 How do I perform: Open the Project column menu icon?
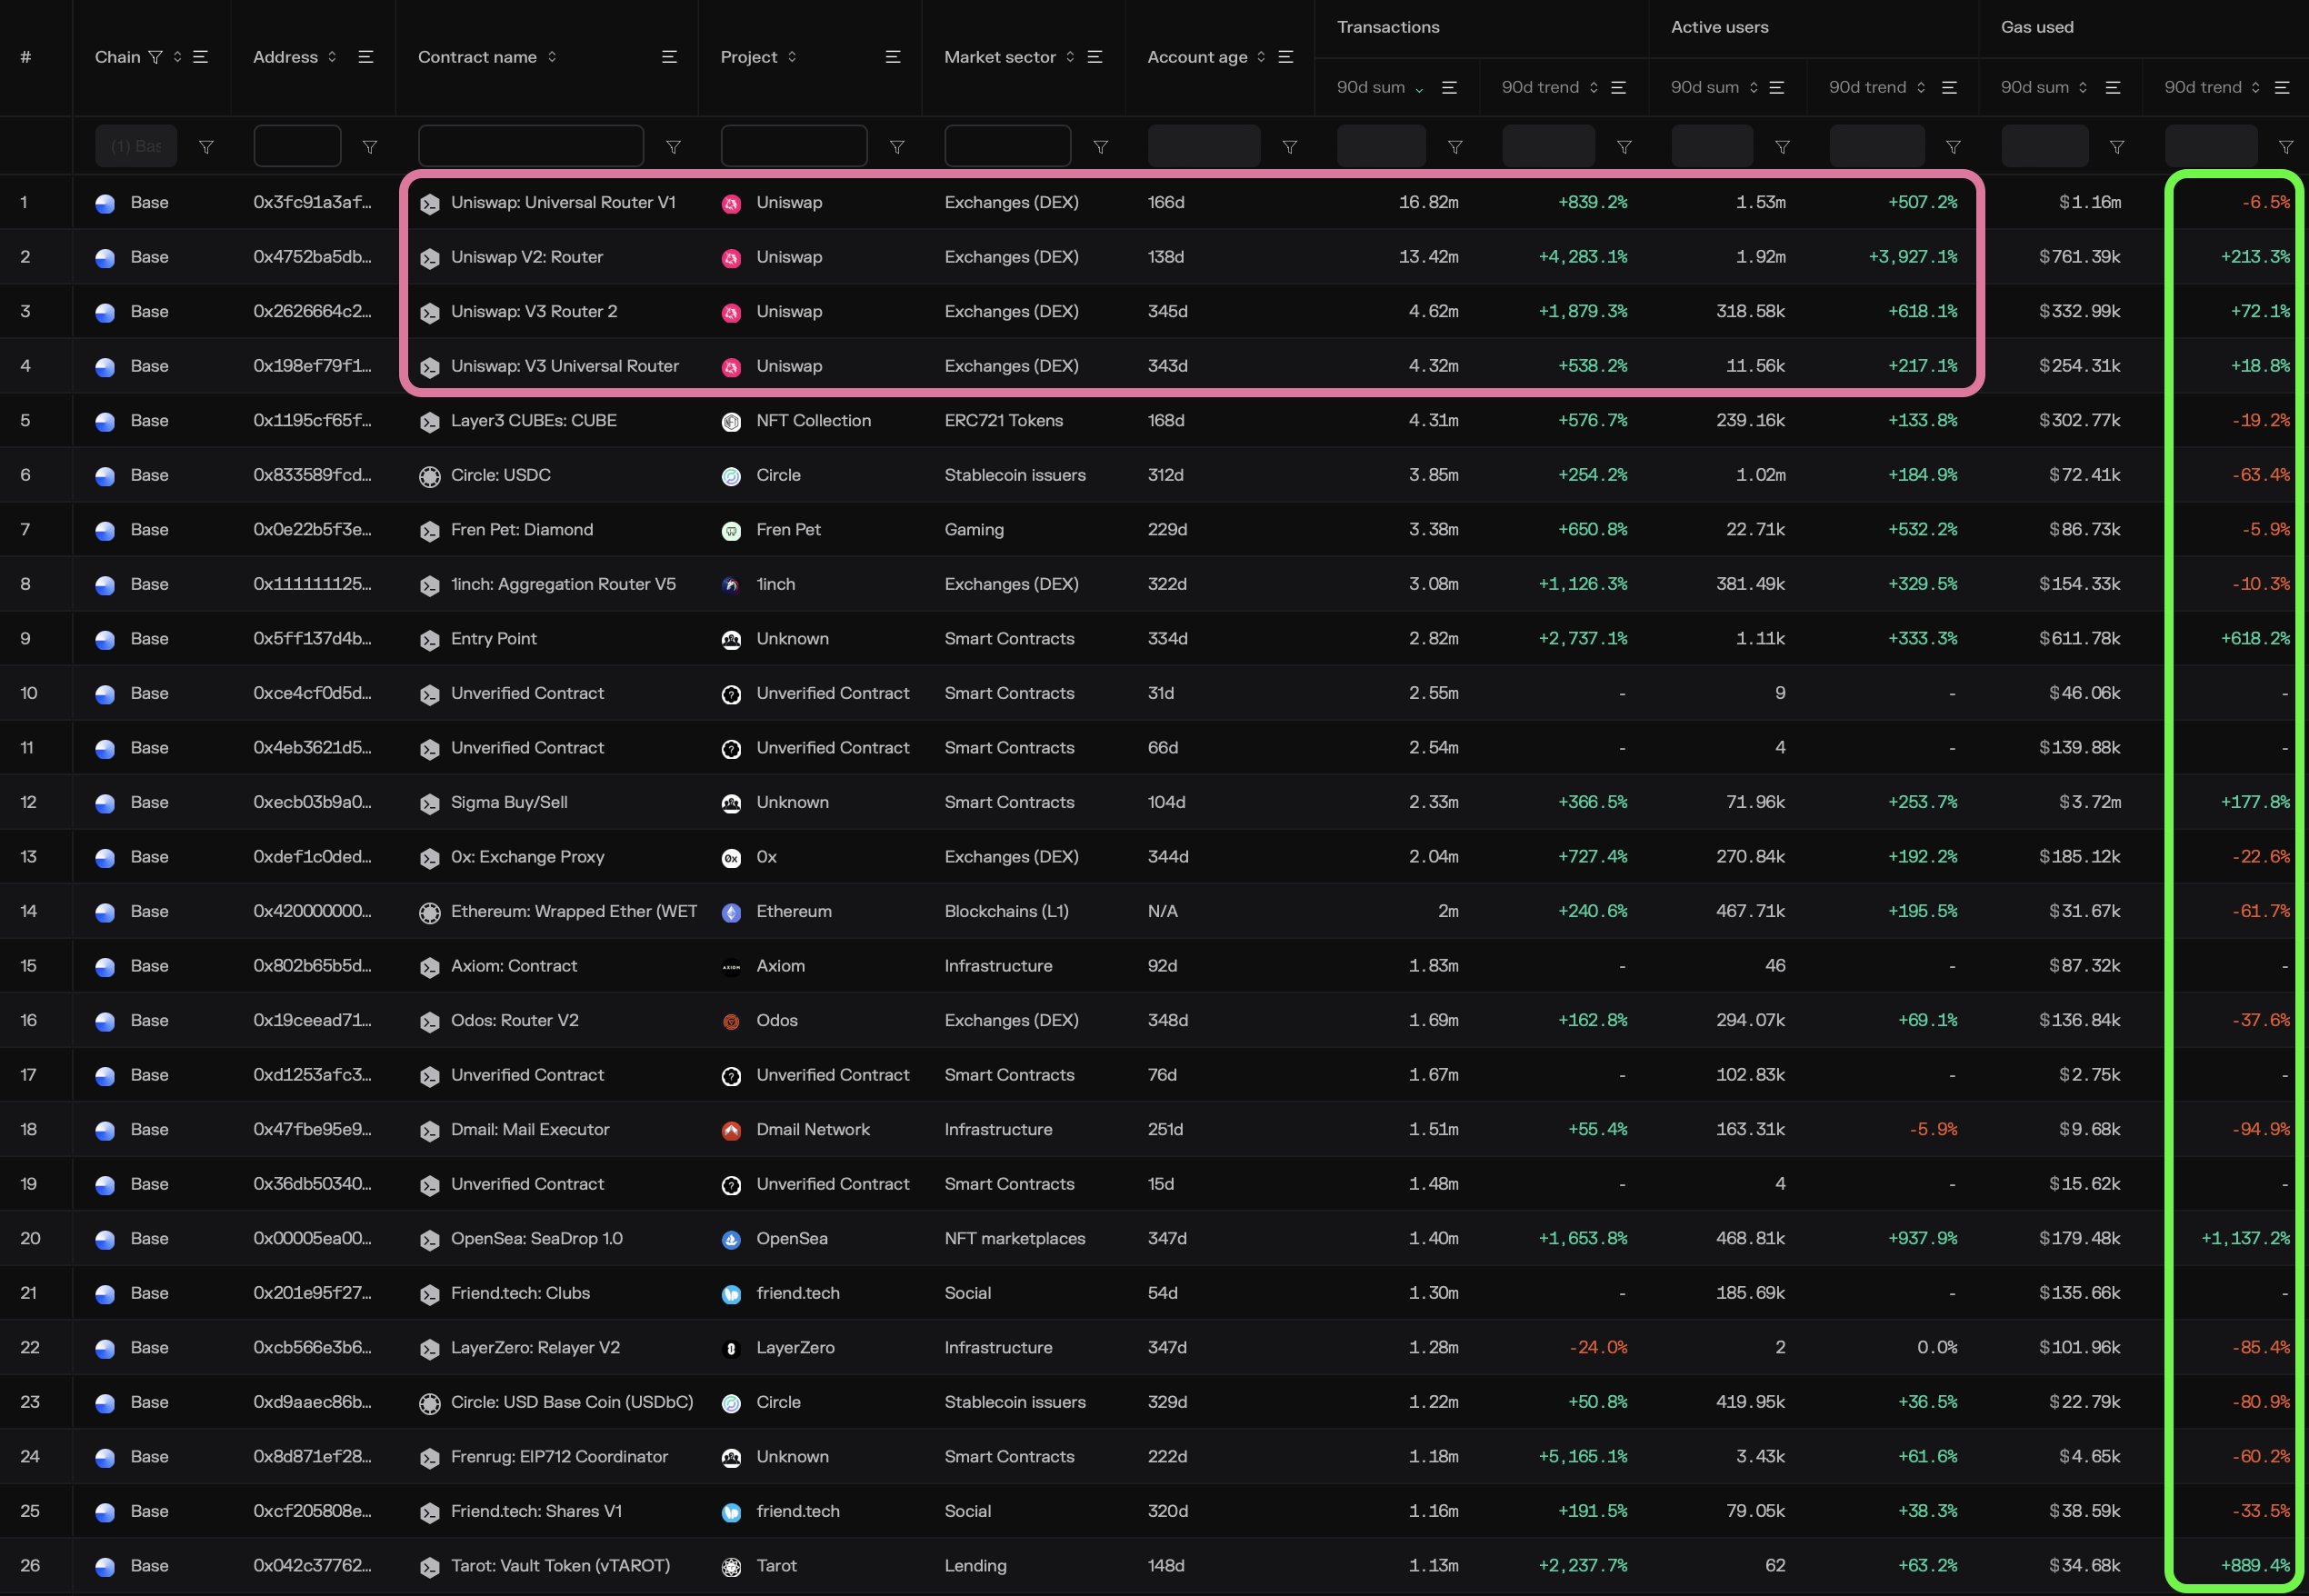click(x=893, y=57)
